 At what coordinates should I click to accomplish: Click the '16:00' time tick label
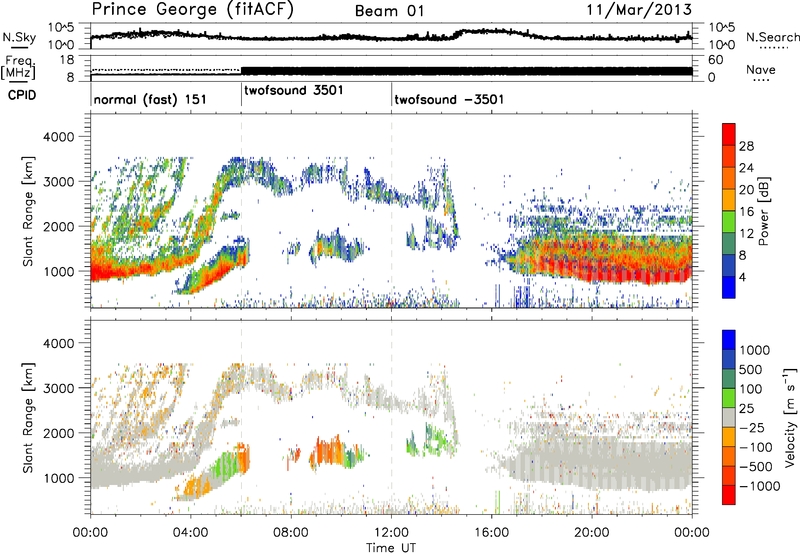[x=492, y=533]
